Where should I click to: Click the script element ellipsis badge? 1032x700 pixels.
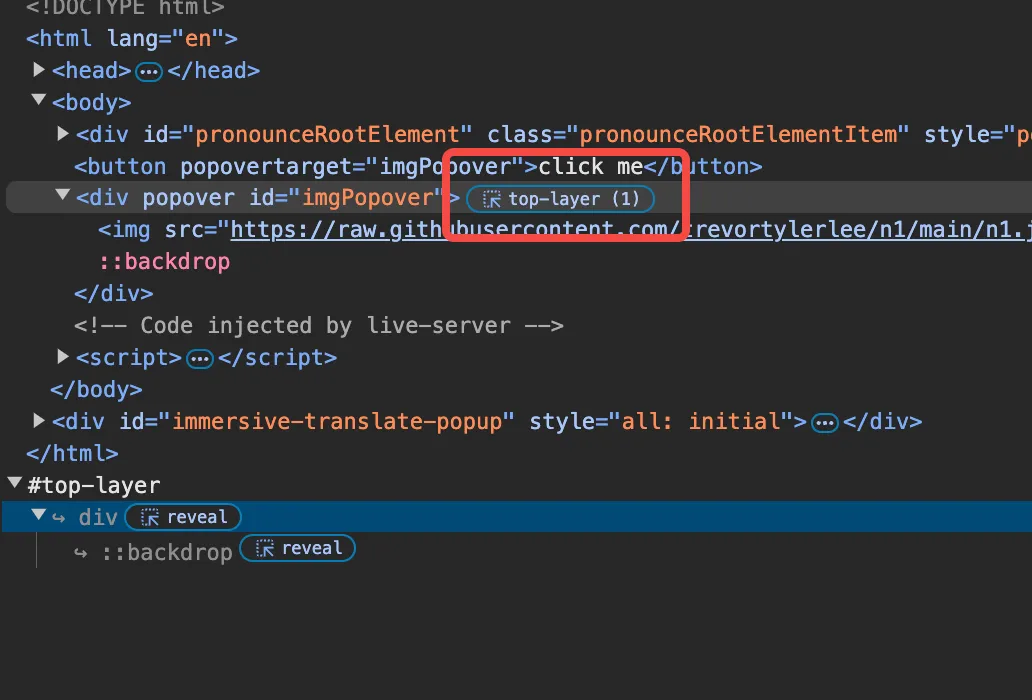click(200, 358)
